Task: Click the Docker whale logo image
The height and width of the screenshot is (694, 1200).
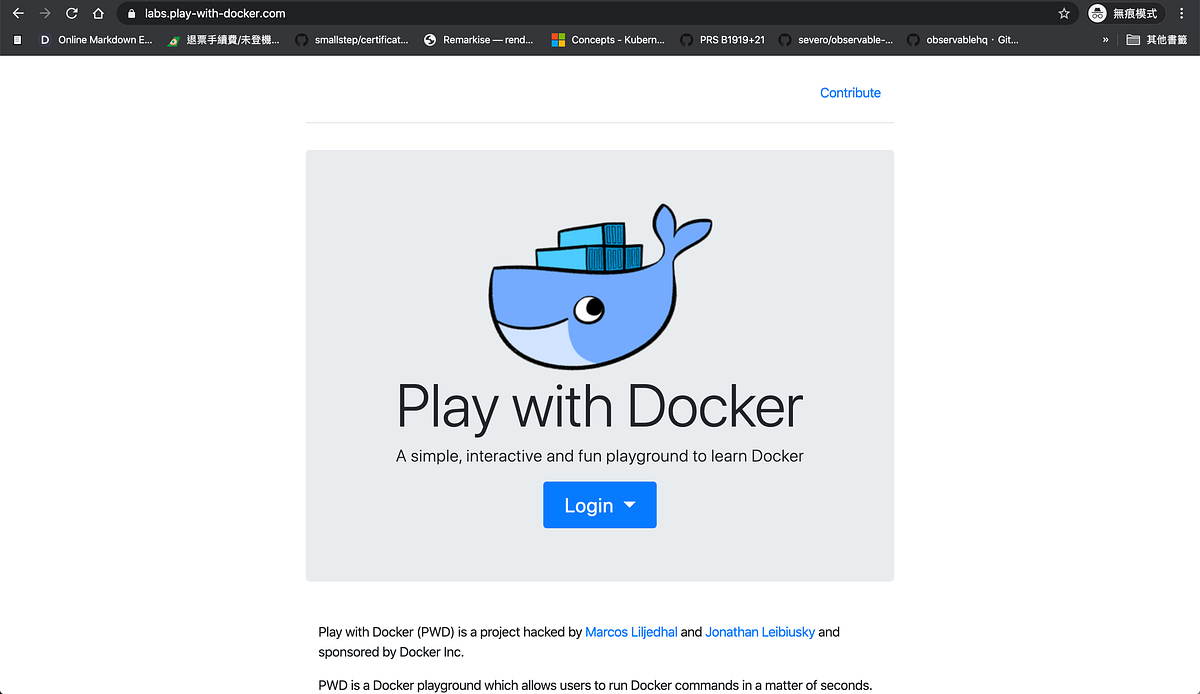Action: click(x=600, y=285)
